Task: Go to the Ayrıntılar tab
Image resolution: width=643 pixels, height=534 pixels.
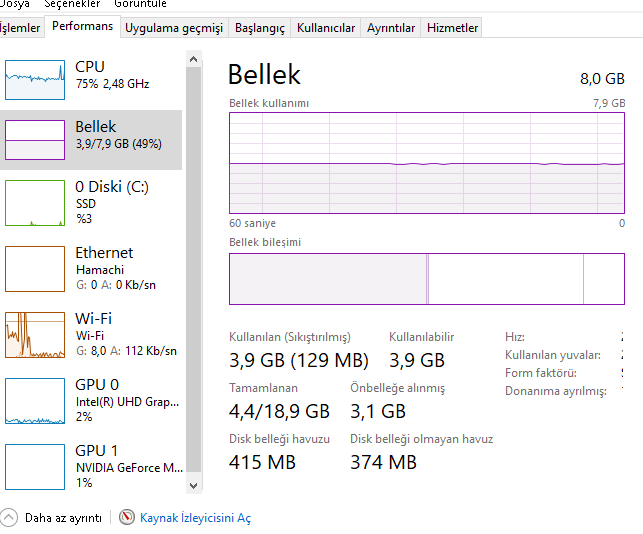Action: point(390,28)
